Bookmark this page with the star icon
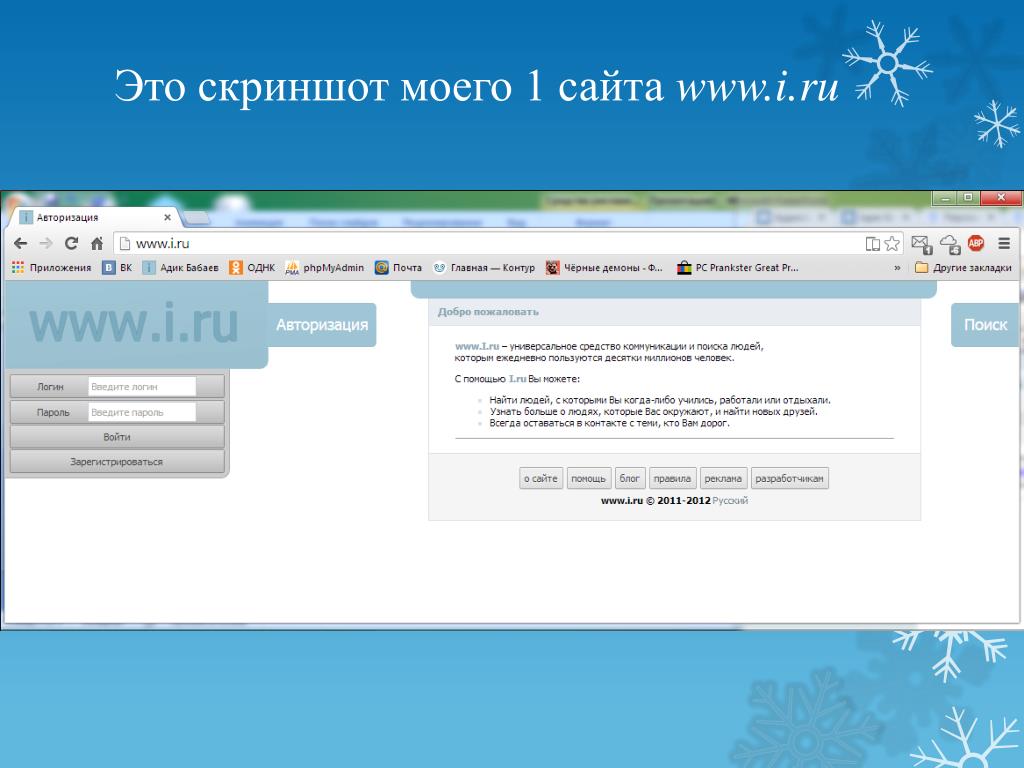Viewport: 1024px width, 768px height. (892, 244)
